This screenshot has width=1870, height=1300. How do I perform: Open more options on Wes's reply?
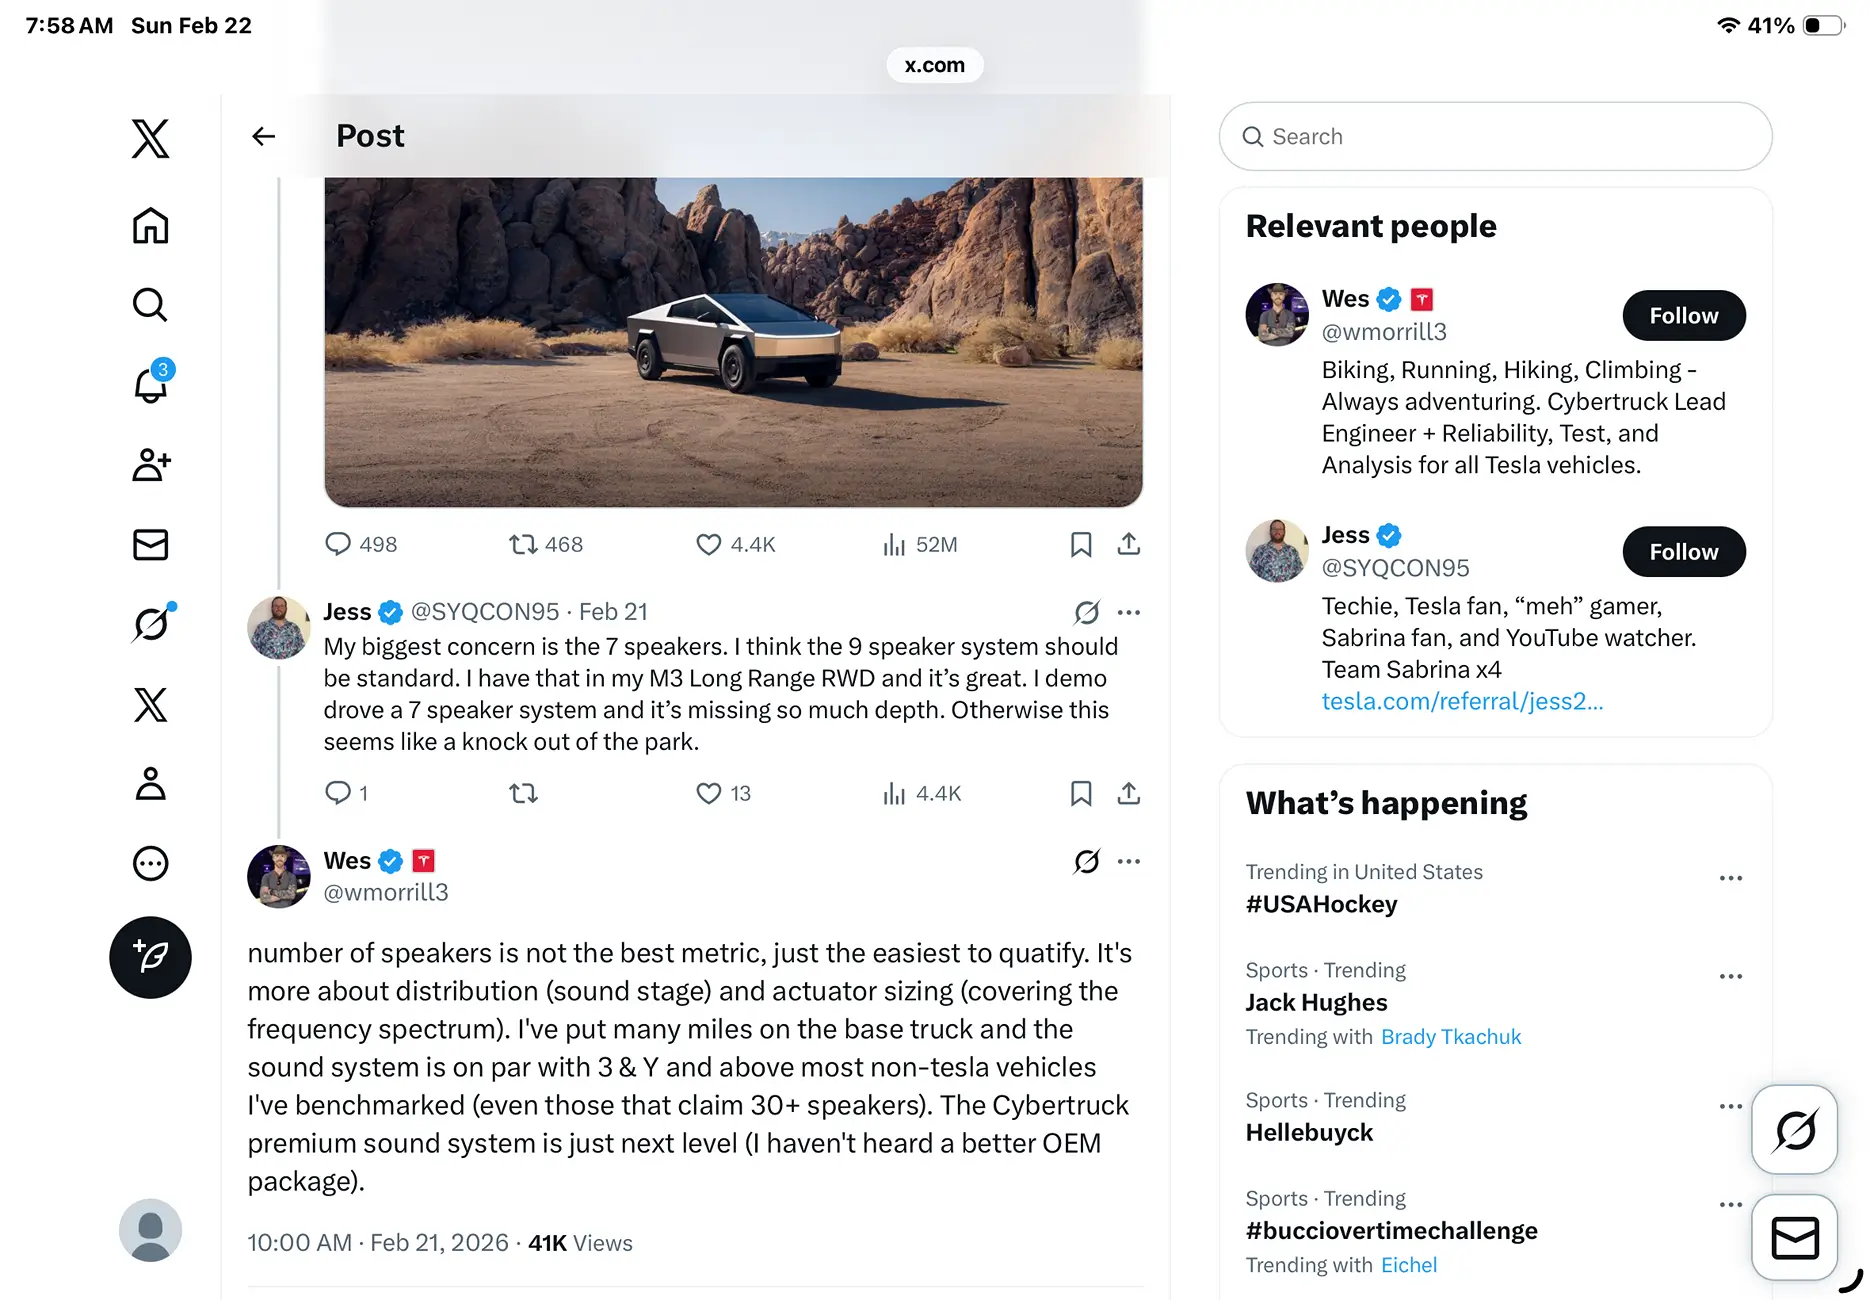(x=1129, y=861)
